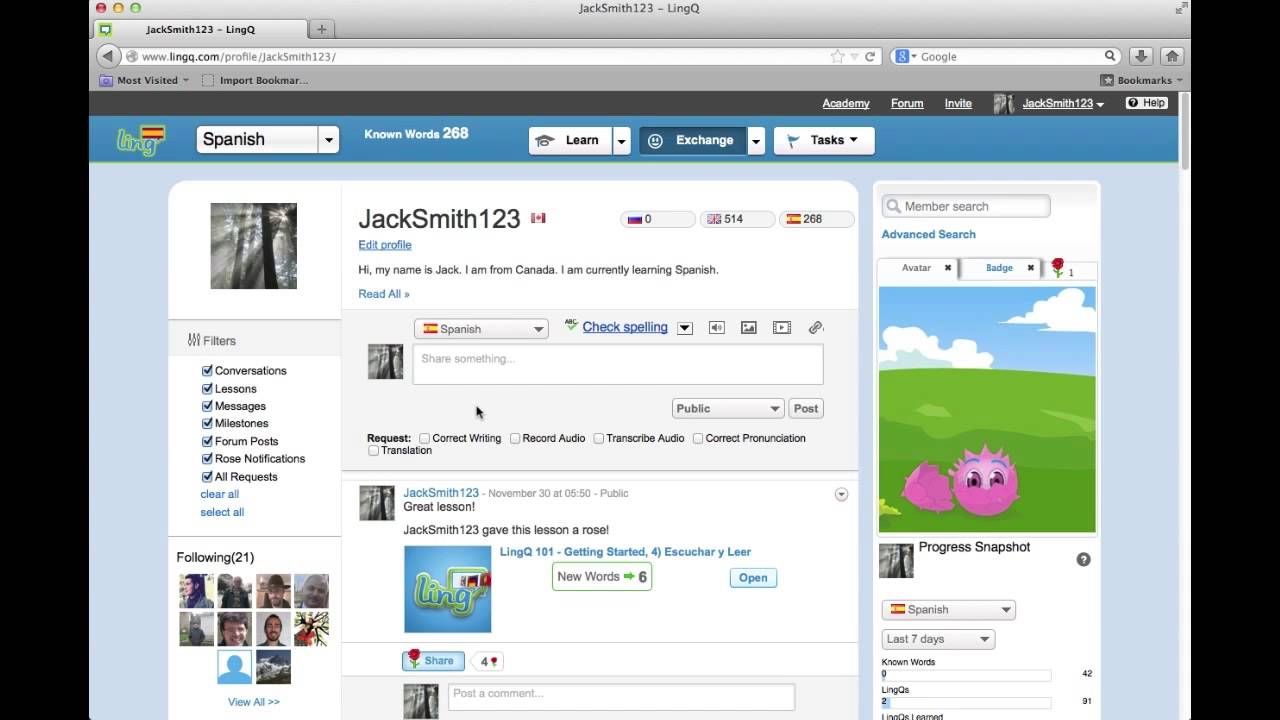Click the browser reload icon

pyautogui.click(x=870, y=57)
